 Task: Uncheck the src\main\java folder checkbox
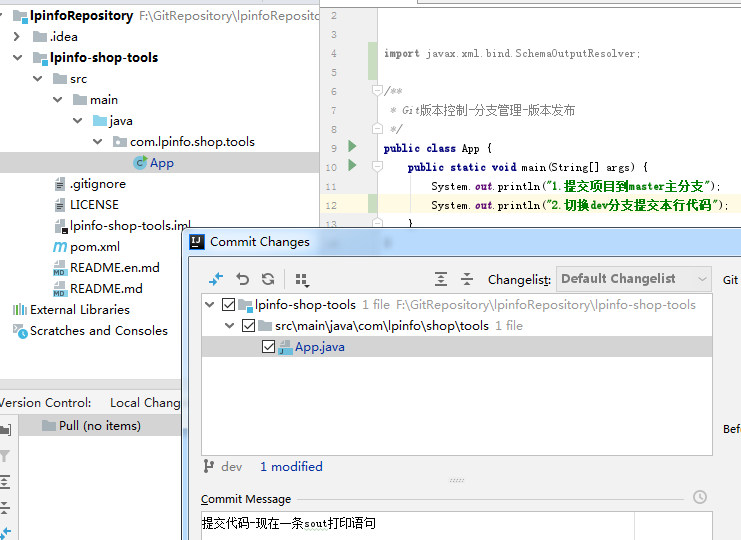(249, 326)
